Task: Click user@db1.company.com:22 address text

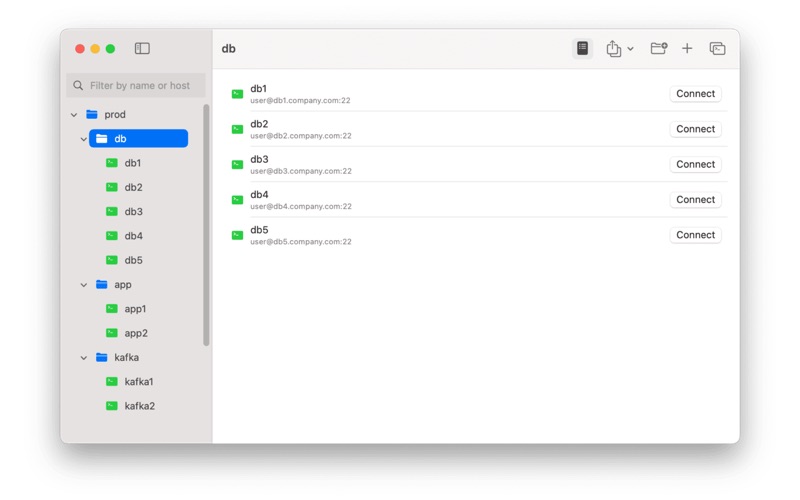Action: pyautogui.click(x=300, y=101)
